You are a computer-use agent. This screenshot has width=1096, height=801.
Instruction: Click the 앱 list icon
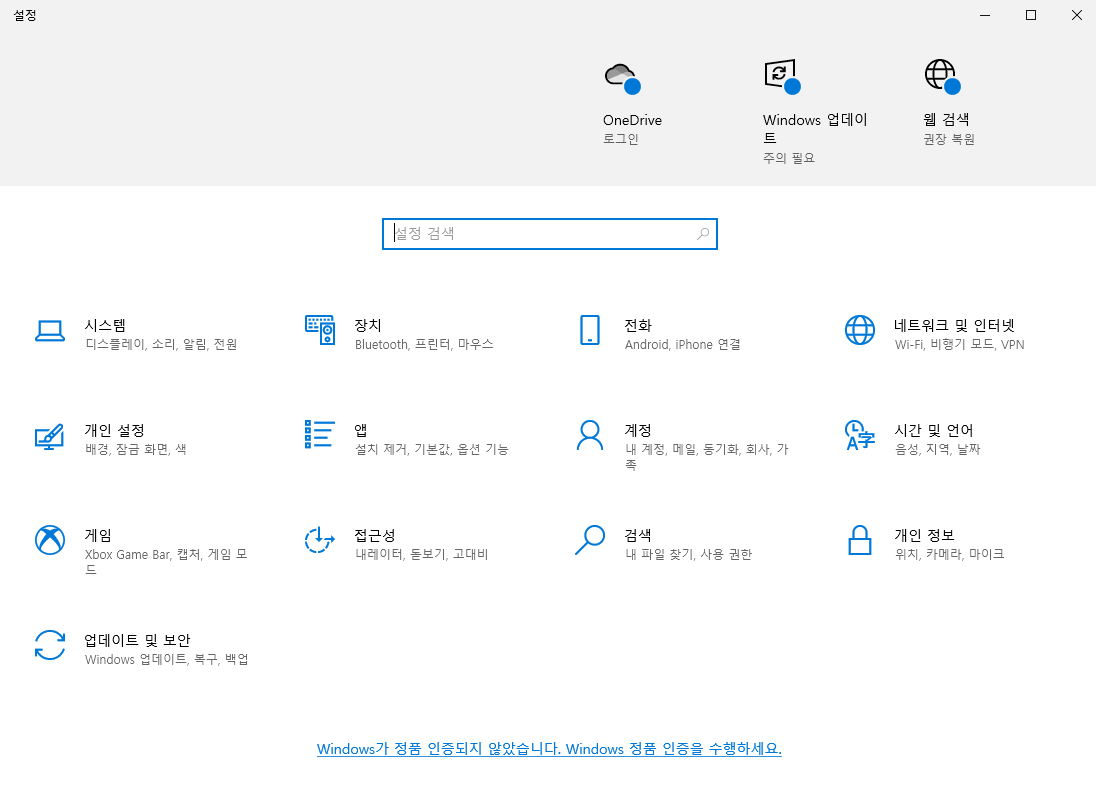(x=319, y=434)
